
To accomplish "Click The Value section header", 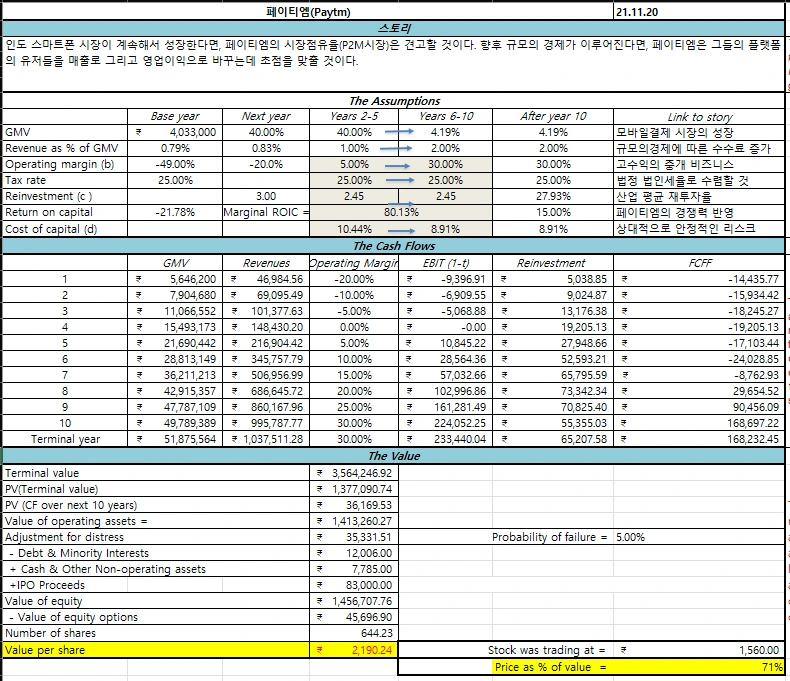I will click(x=393, y=456).
